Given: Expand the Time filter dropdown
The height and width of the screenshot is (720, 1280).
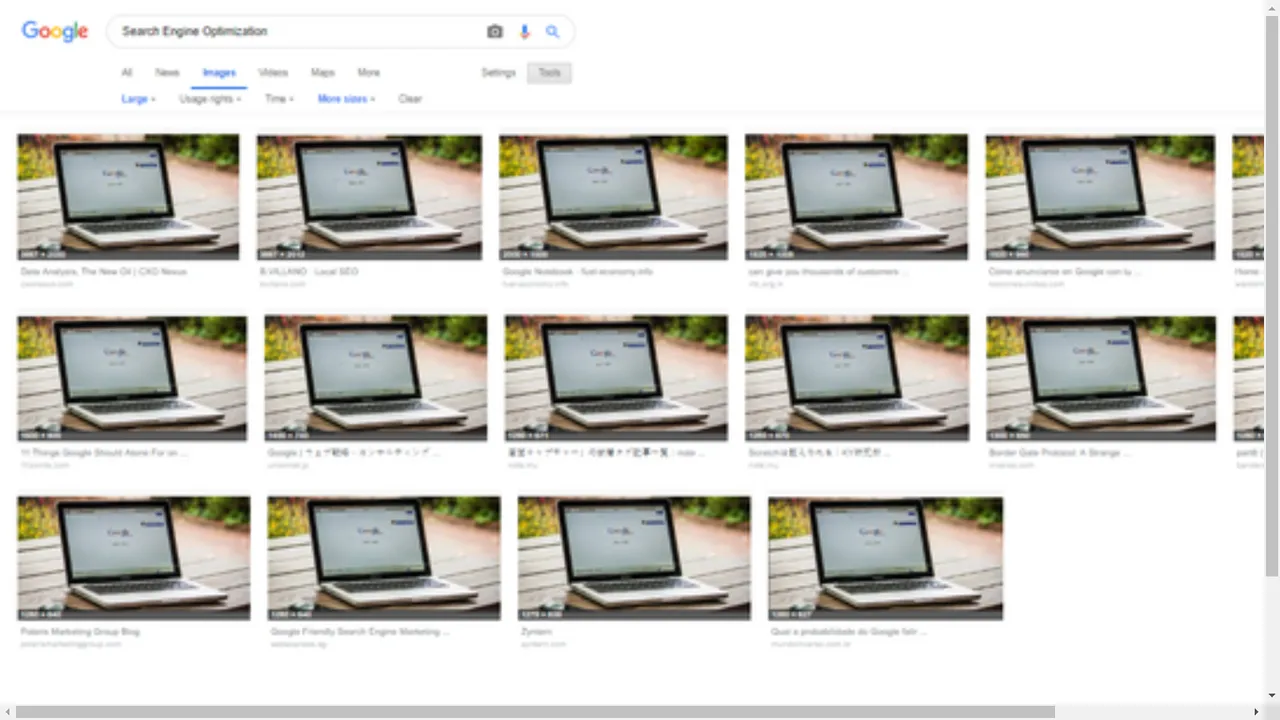Looking at the screenshot, I should click(279, 99).
